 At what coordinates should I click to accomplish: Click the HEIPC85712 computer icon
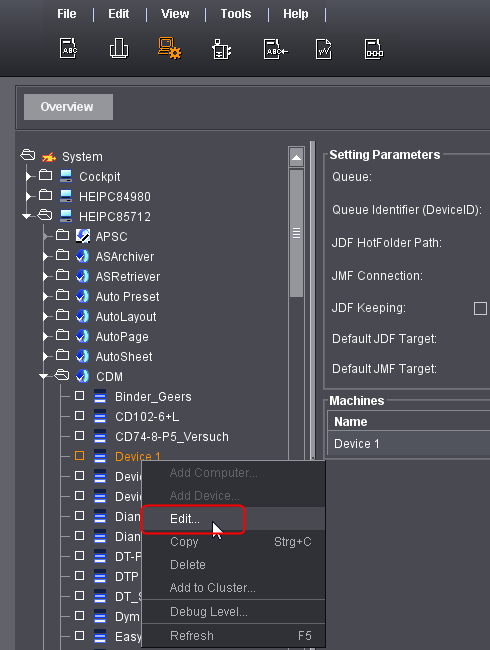pyautogui.click(x=66, y=216)
